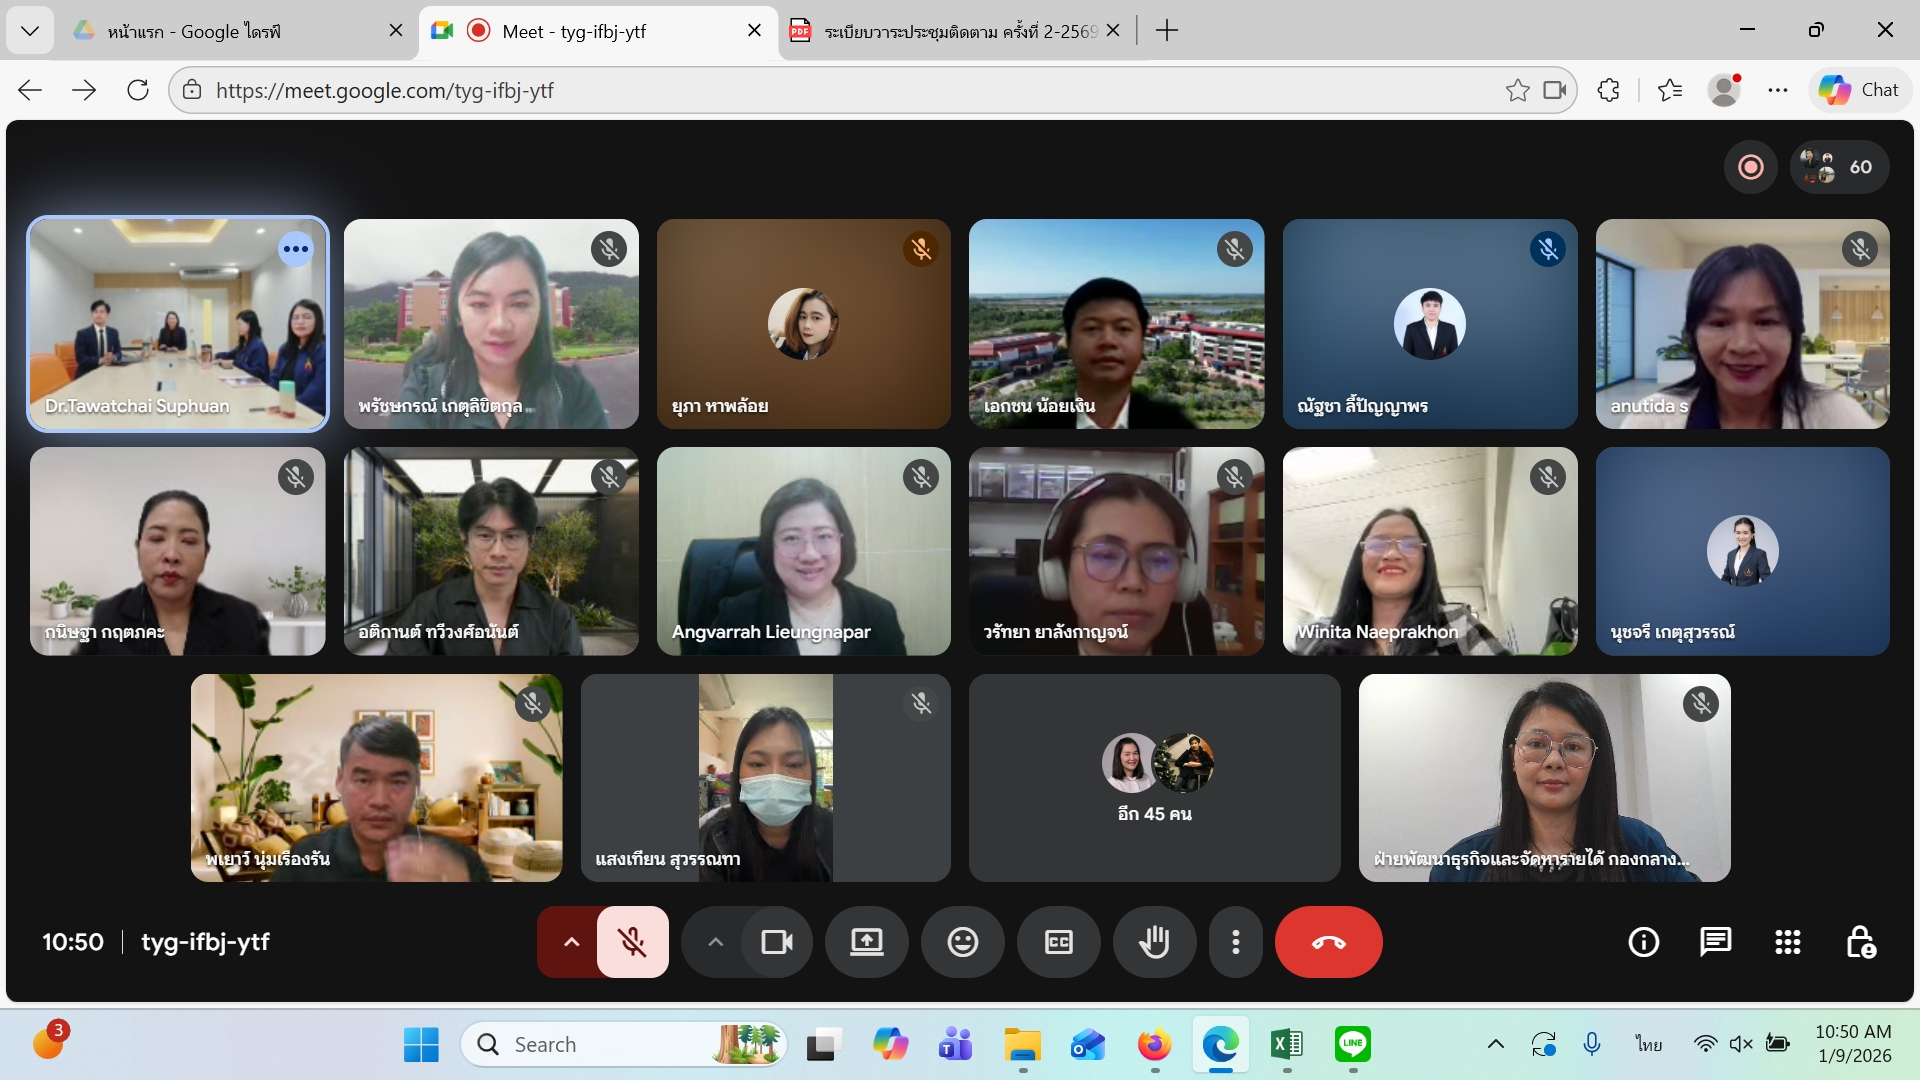Image resolution: width=1920 pixels, height=1080 pixels.
Task: Open the in-call chat messages panel
Action: pyautogui.click(x=1715, y=942)
